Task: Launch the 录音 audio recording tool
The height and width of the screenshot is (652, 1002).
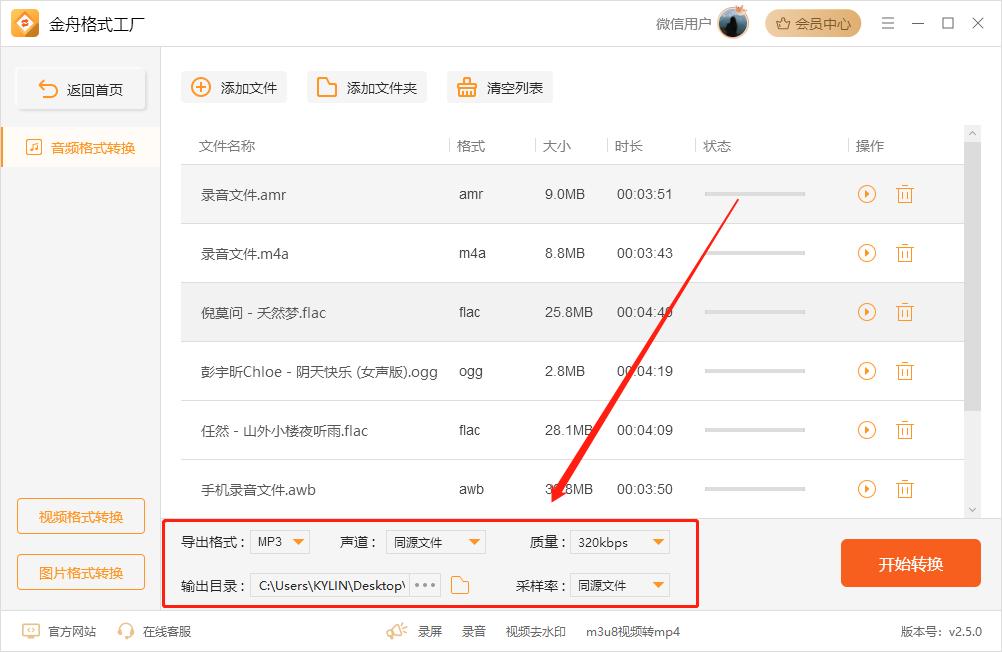Action: pyautogui.click(x=472, y=633)
